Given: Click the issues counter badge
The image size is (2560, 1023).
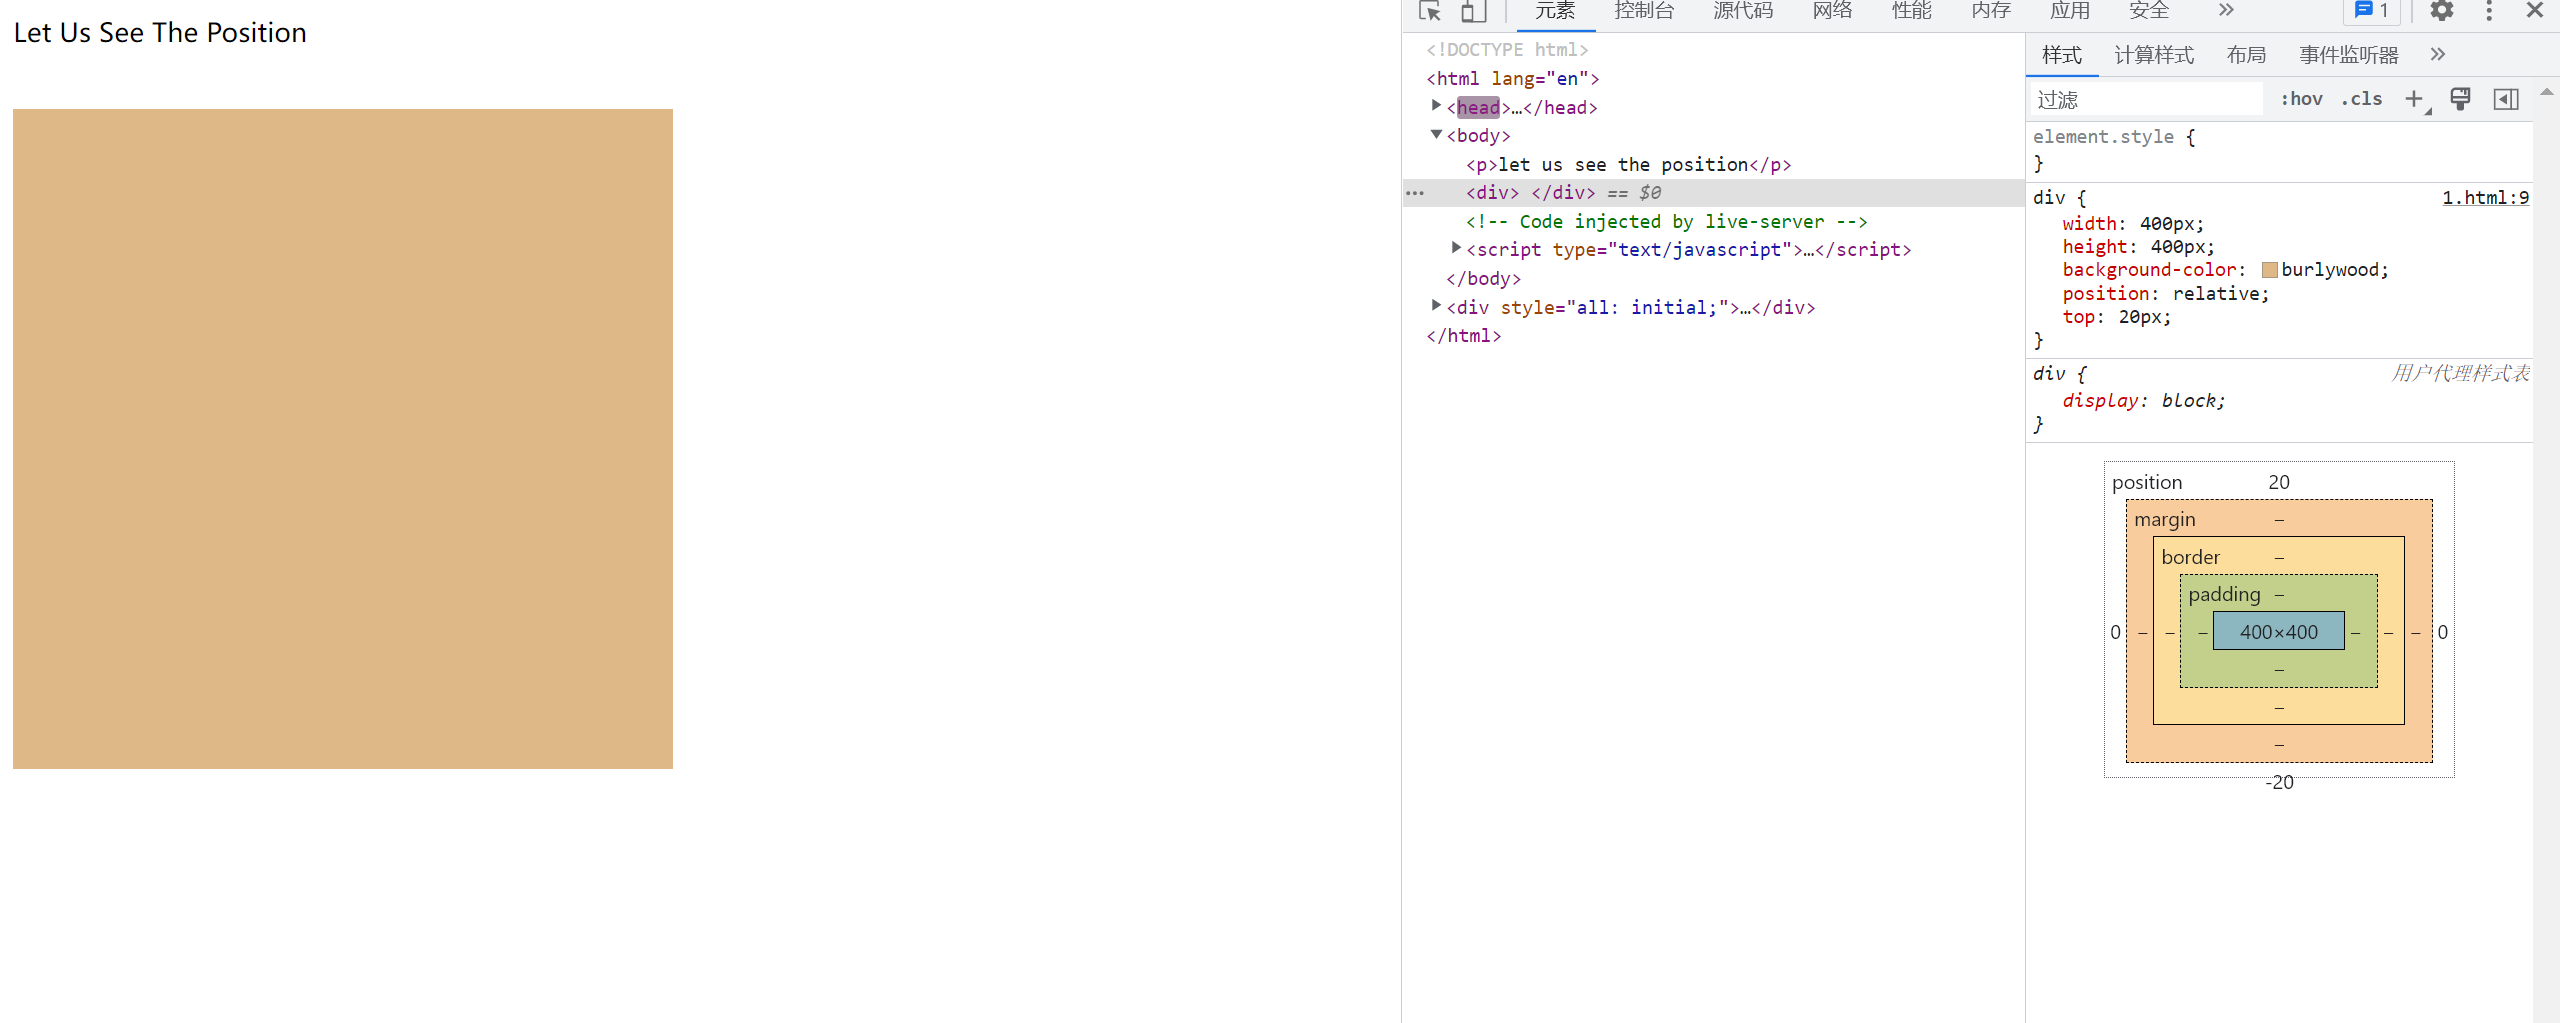Looking at the screenshot, I should coord(2372,11).
